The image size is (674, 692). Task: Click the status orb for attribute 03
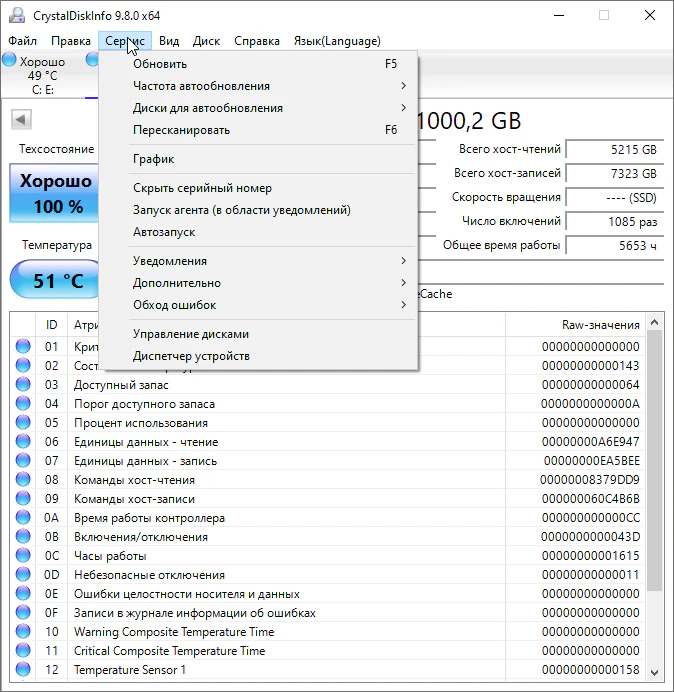coord(23,385)
